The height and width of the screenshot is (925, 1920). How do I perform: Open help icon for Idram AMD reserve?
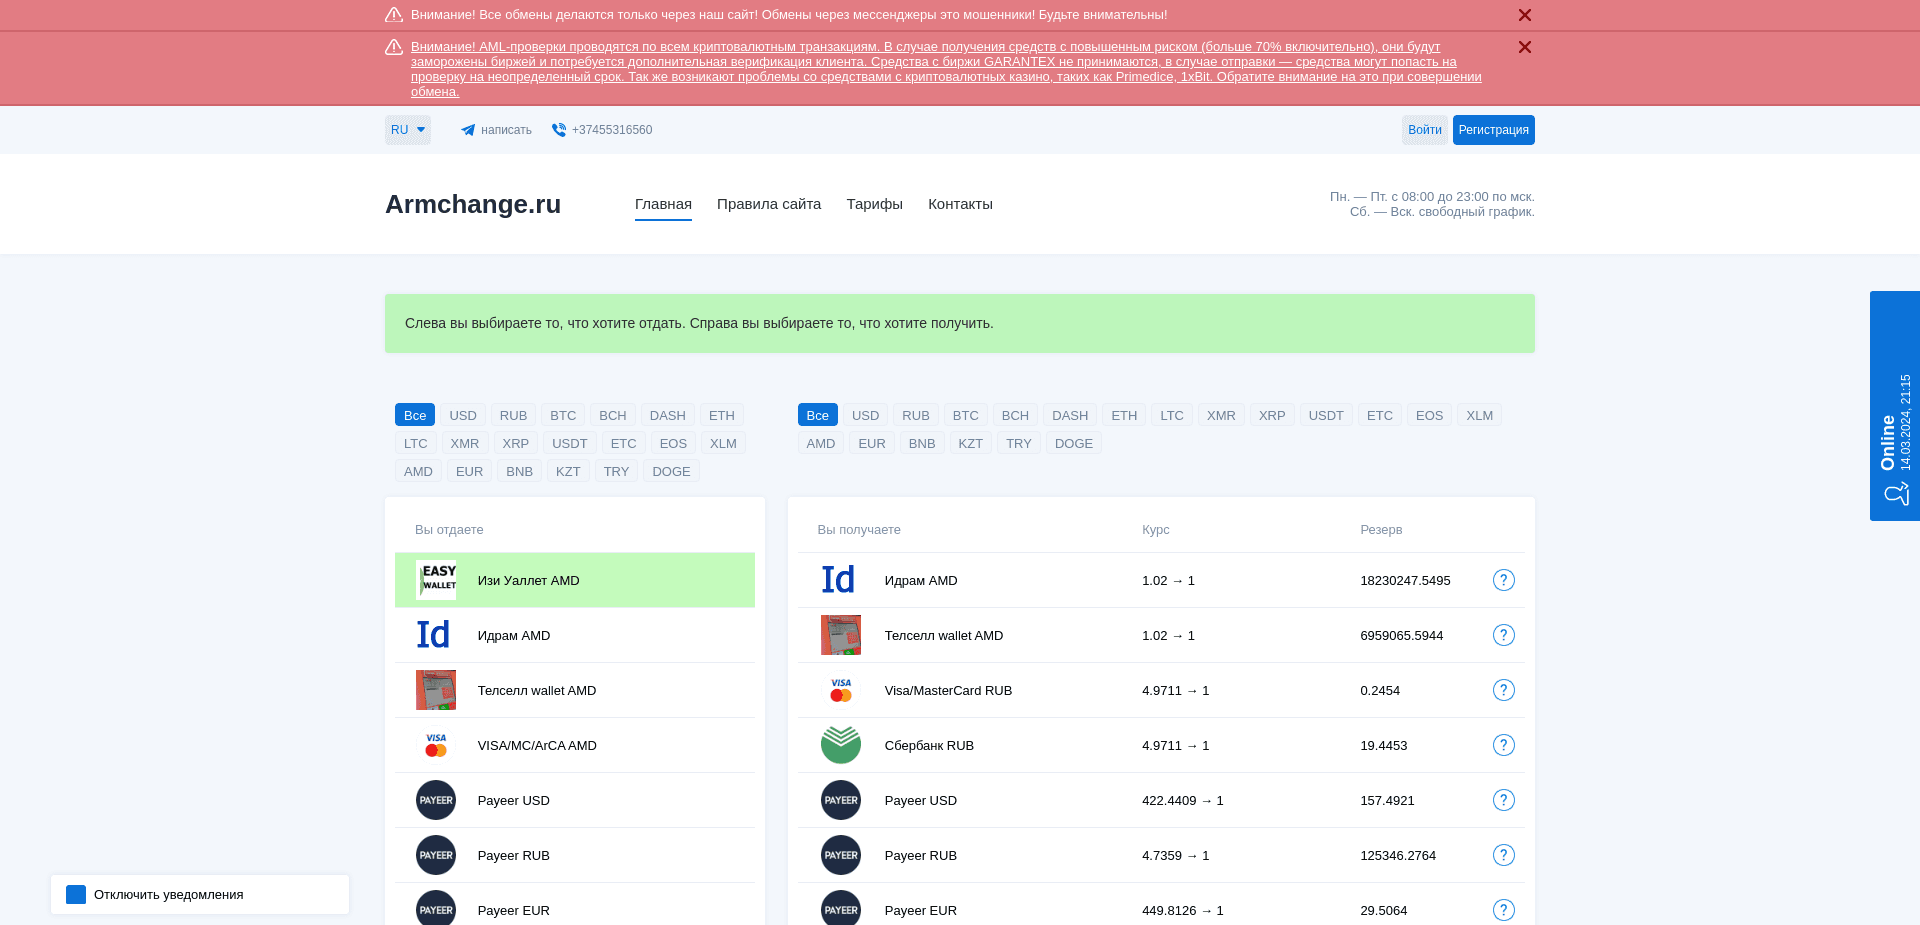[1503, 580]
